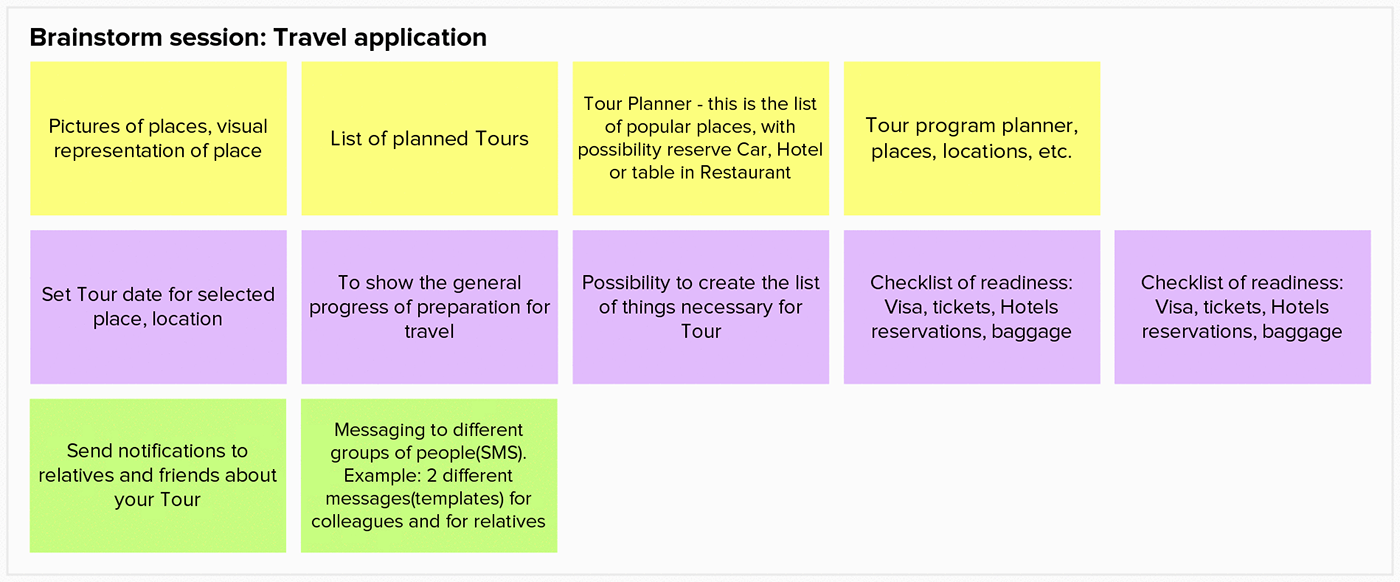Screen dimensions: 1400x582
Task: Click the Tour Planner popular places note
Action: 700,138
